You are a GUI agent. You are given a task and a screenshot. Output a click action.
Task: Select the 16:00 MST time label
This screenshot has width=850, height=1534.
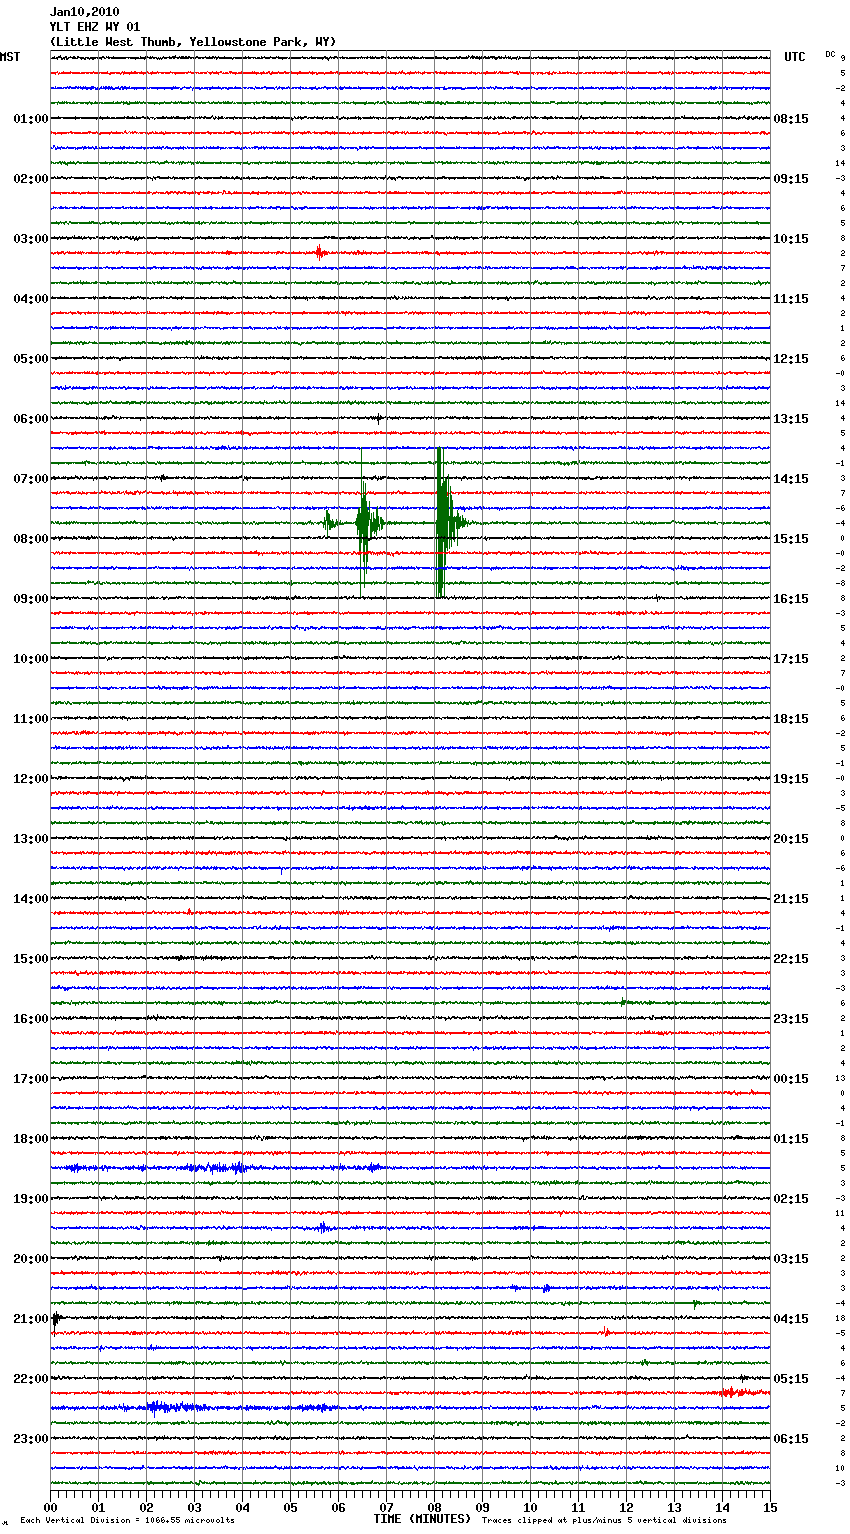click(x=31, y=1019)
